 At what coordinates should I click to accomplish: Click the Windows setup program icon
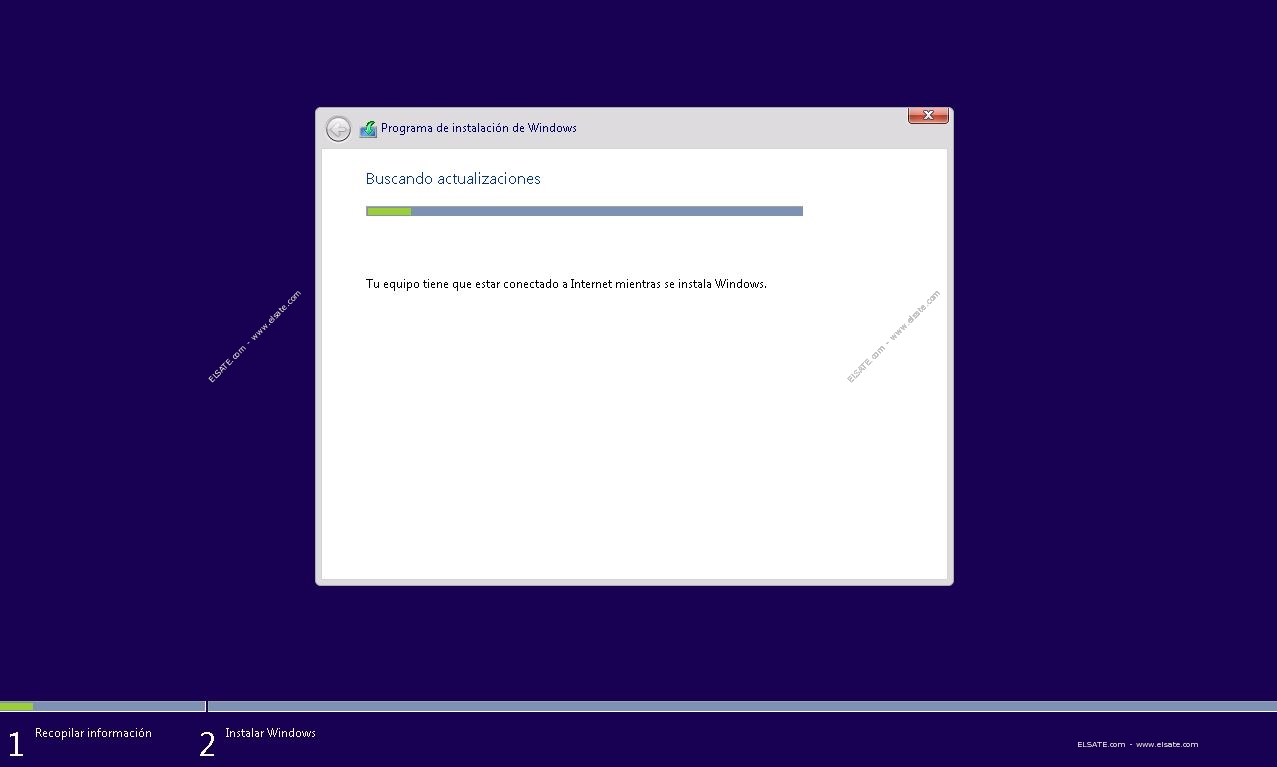coord(368,129)
